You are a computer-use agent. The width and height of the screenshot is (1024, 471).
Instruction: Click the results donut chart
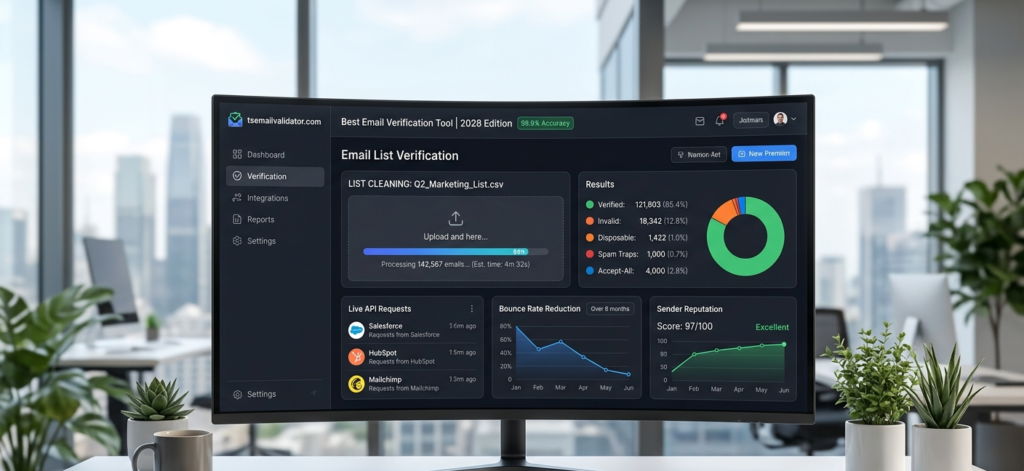745,236
